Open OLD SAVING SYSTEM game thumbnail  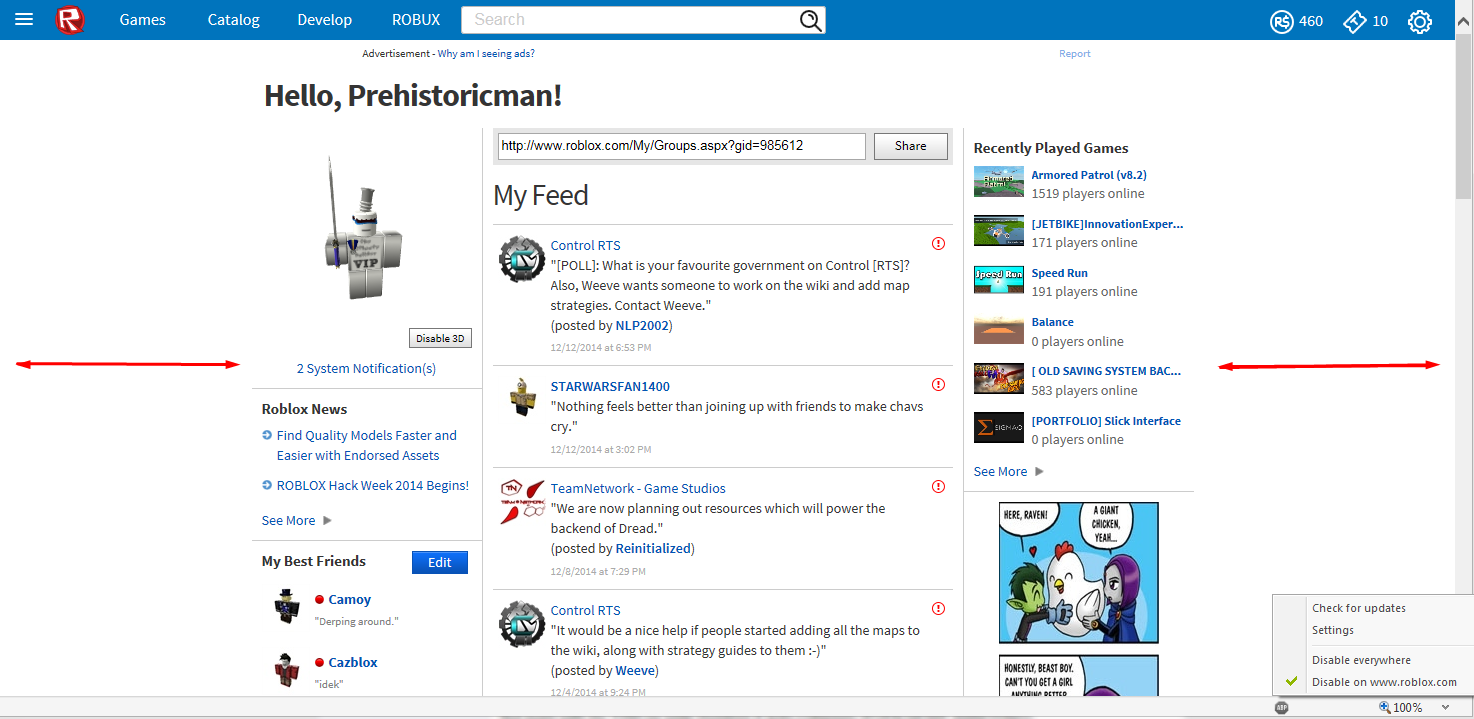[x=998, y=379]
